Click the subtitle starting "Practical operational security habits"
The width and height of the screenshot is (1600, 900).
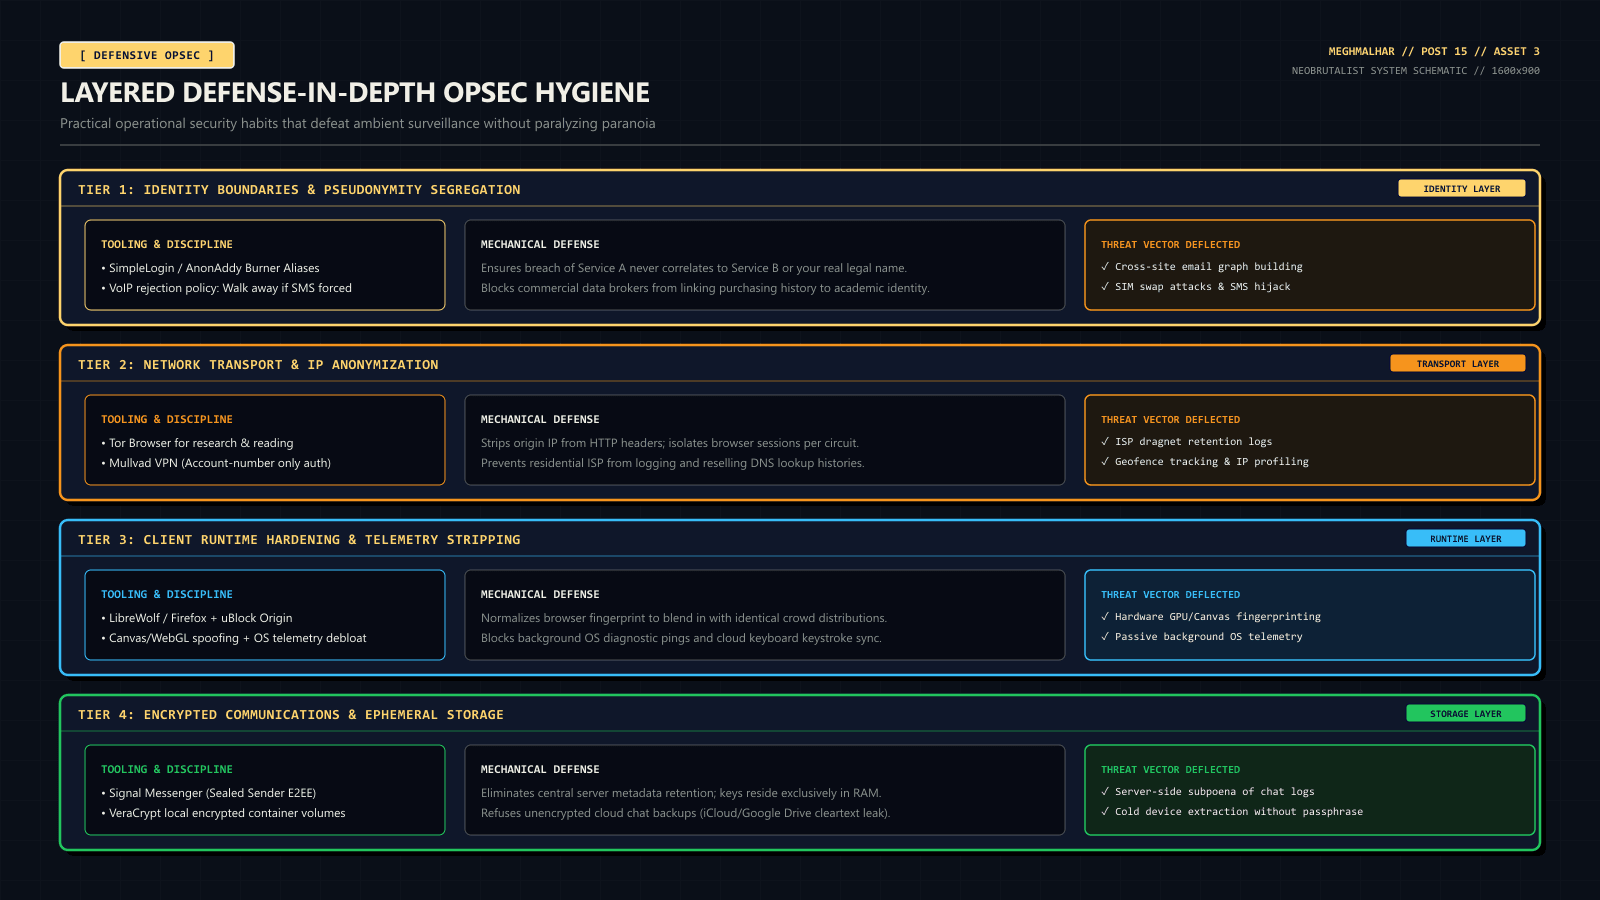358,124
